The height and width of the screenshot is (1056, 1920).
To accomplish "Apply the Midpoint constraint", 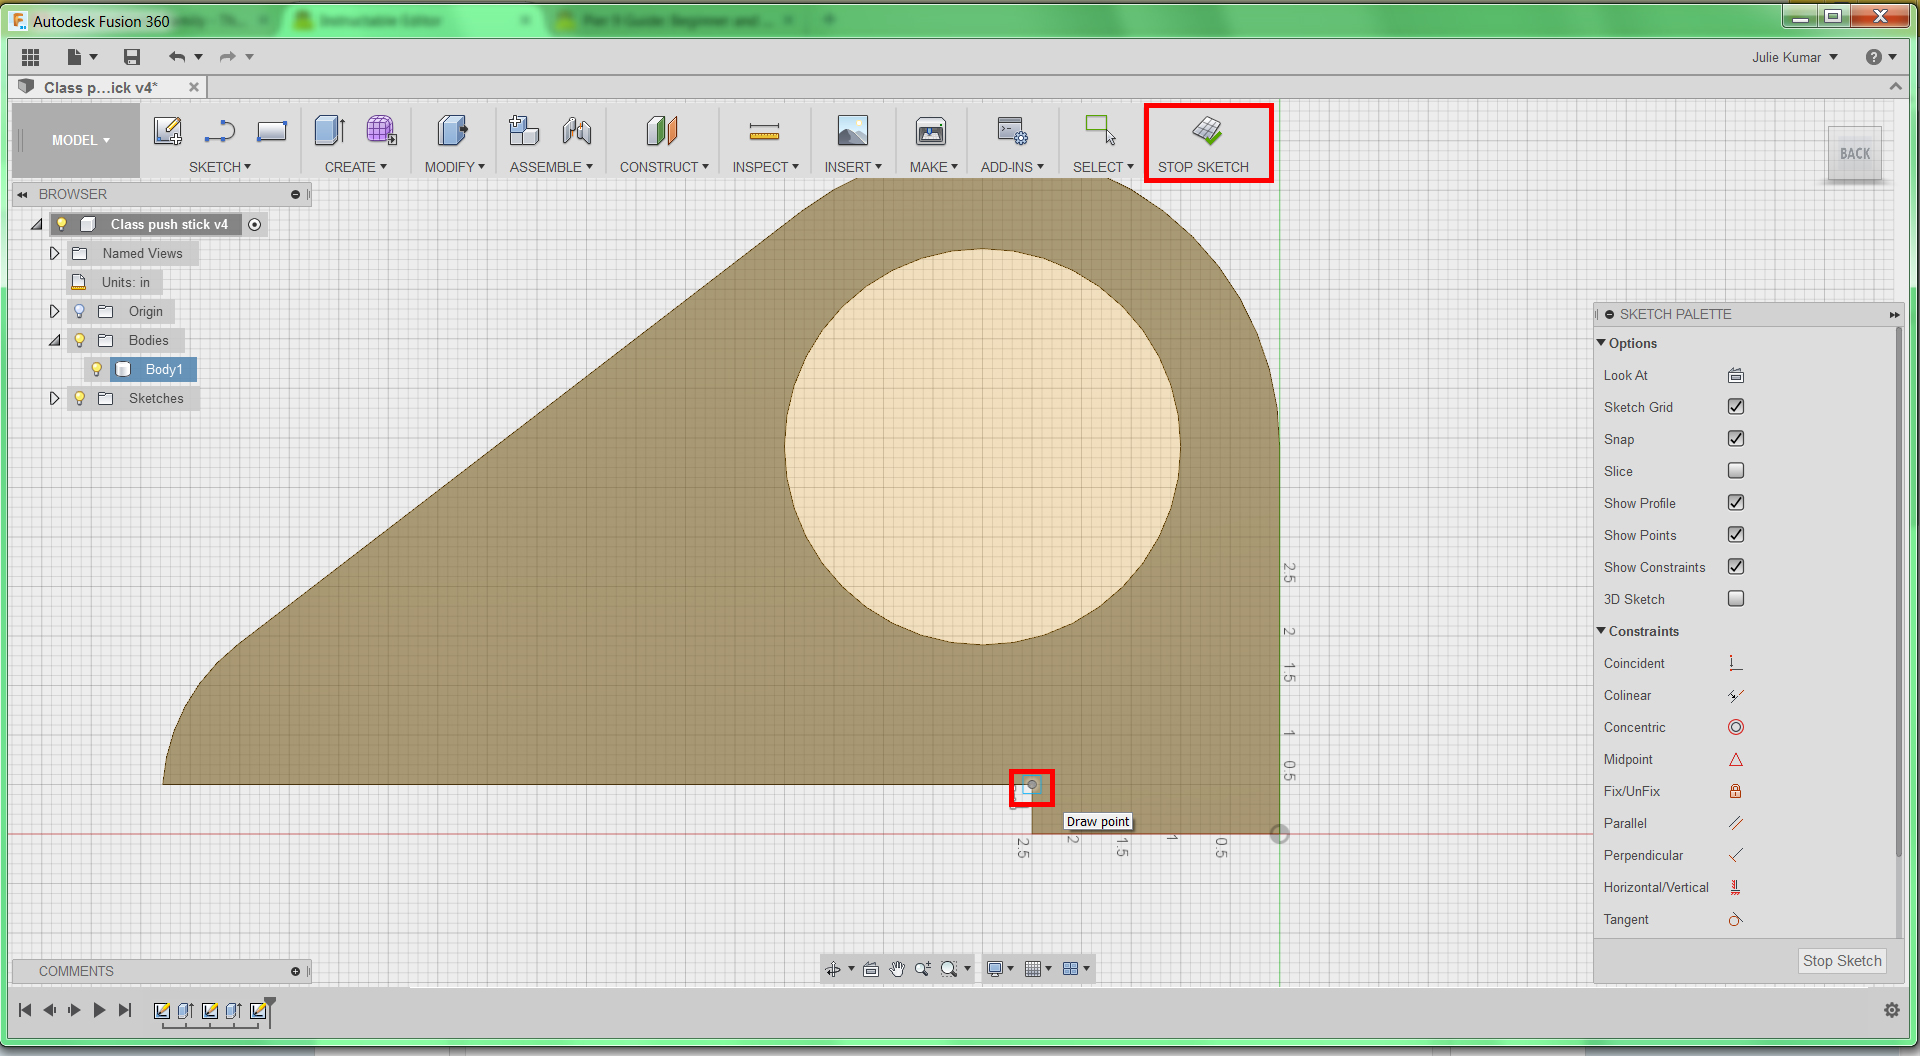I will point(1736,760).
